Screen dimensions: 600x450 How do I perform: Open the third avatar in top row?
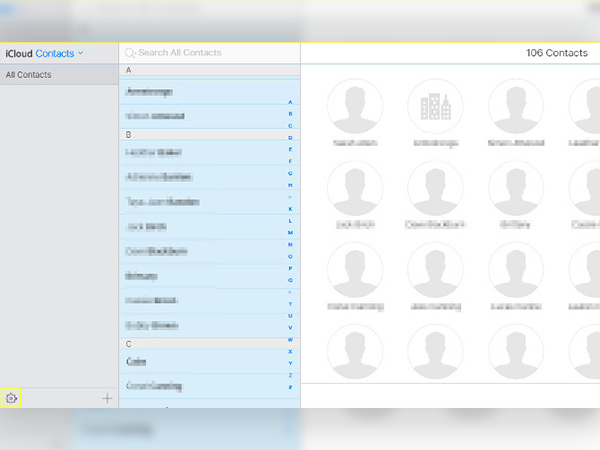(x=516, y=106)
